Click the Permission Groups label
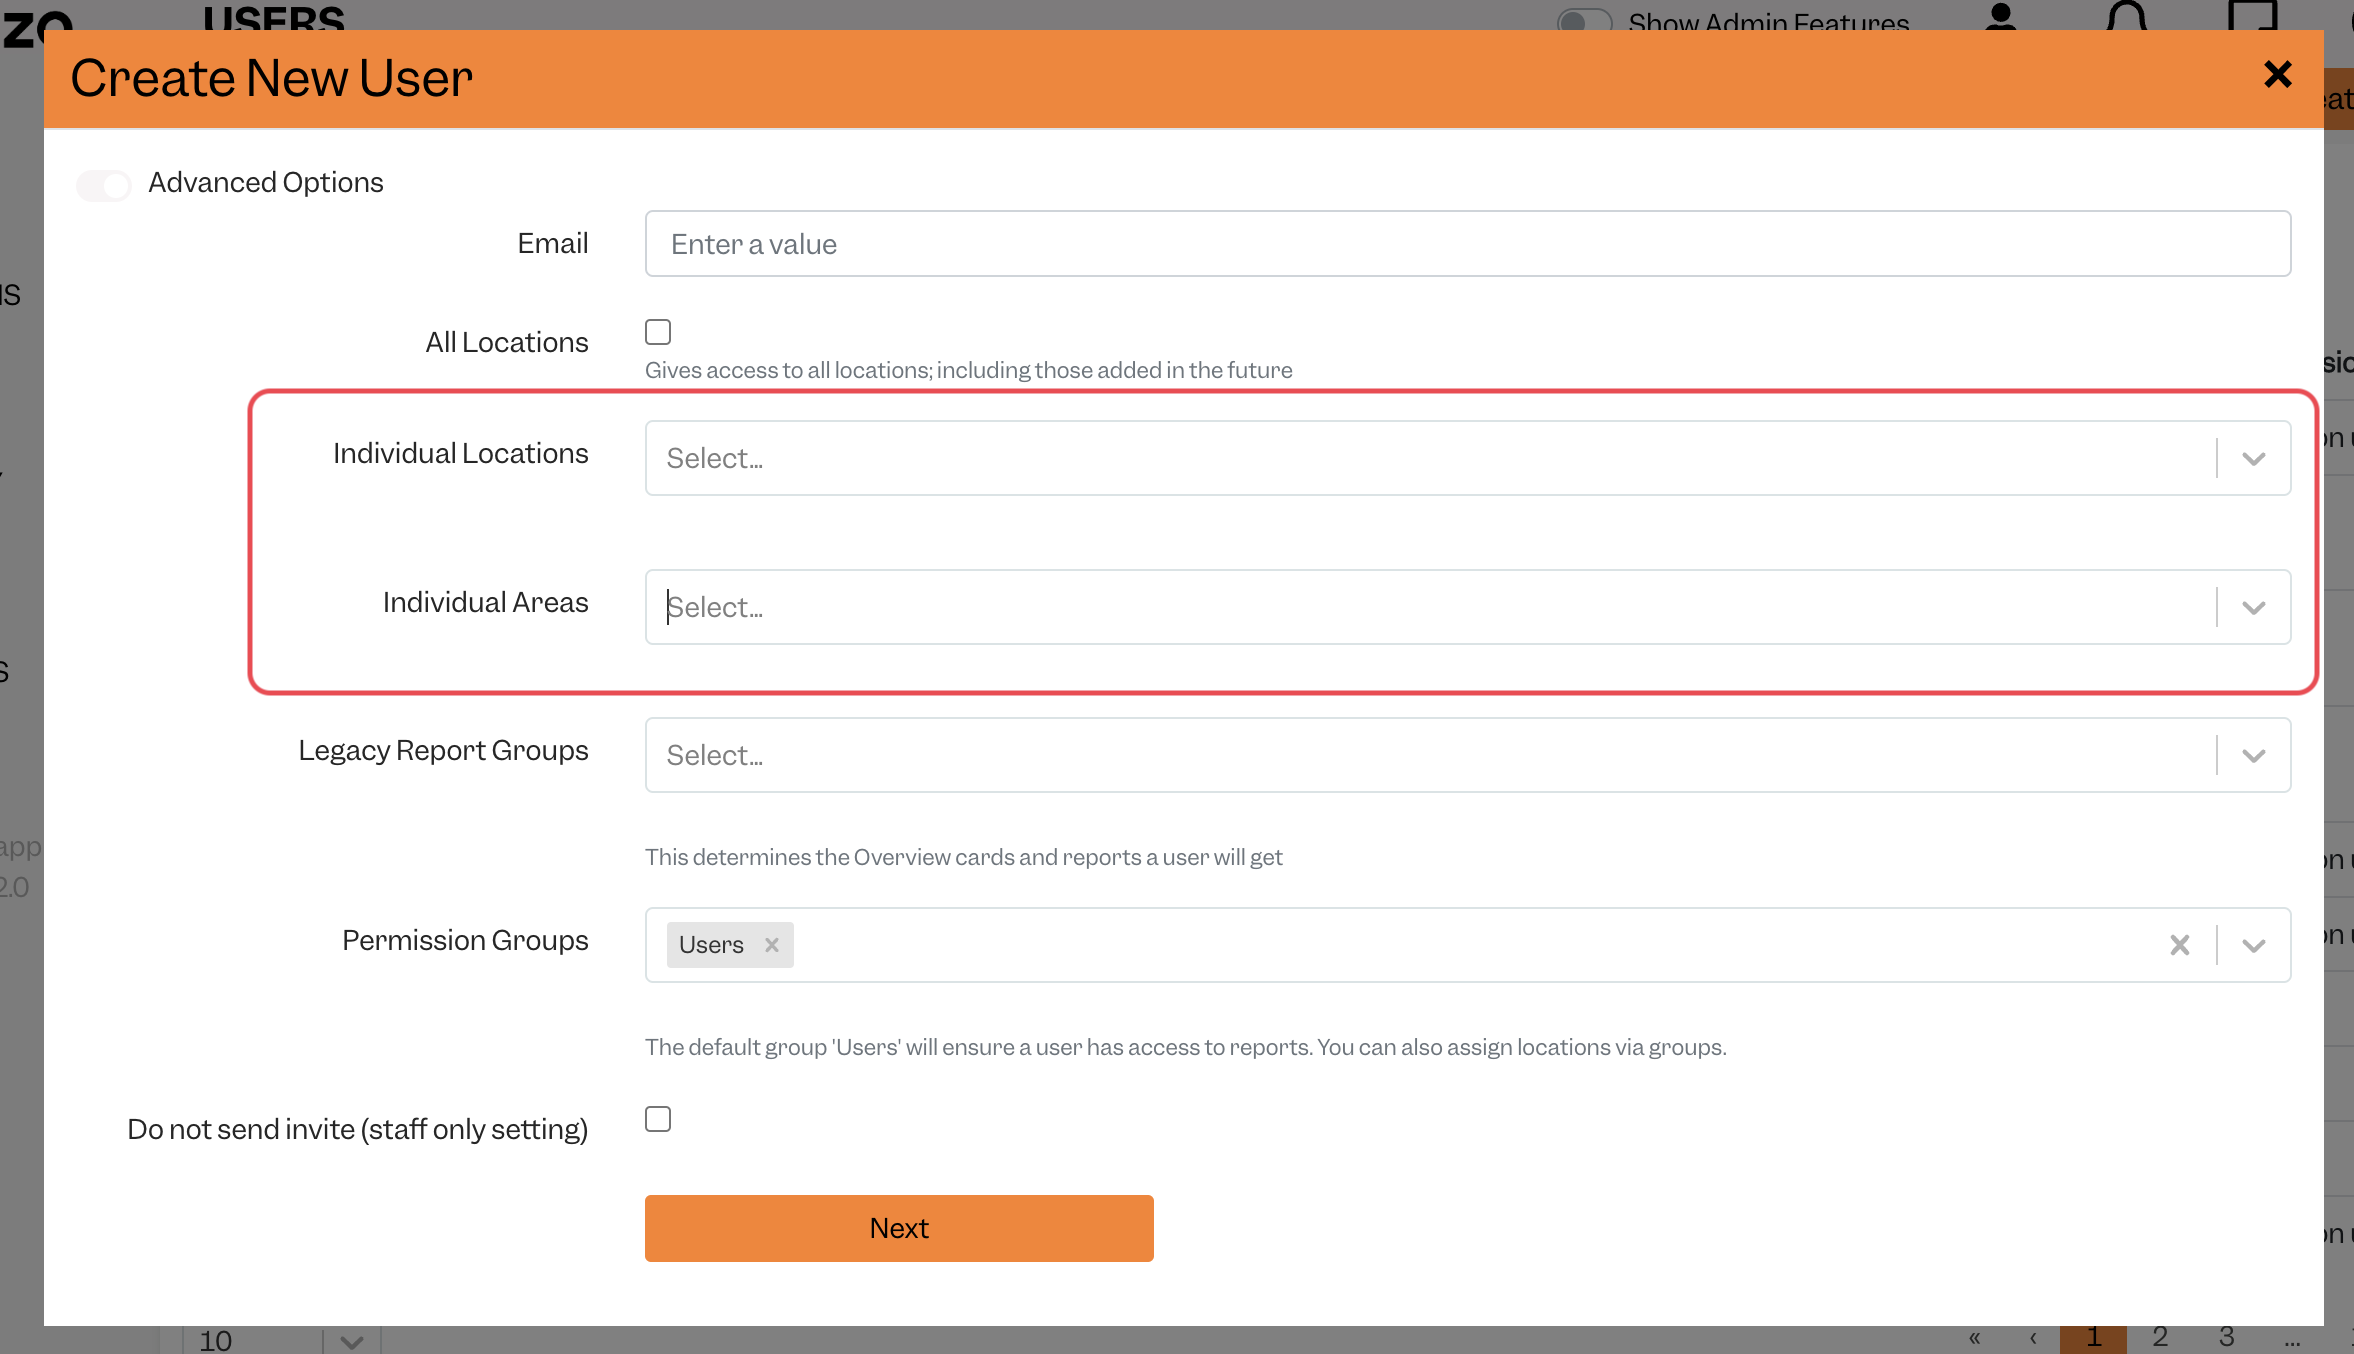 [465, 940]
